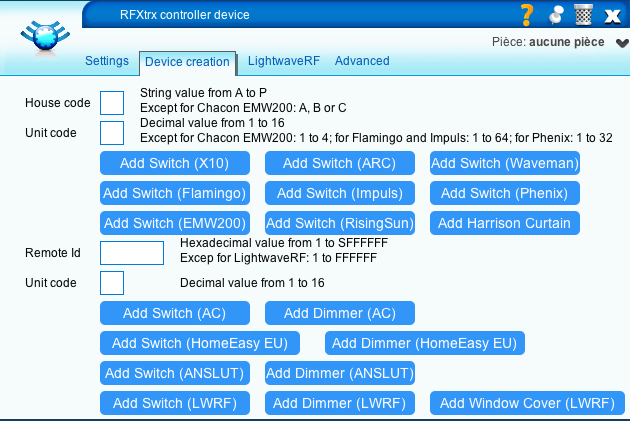Click Add Switch (LWRF) button
This screenshot has width=630, height=421.
175,403
